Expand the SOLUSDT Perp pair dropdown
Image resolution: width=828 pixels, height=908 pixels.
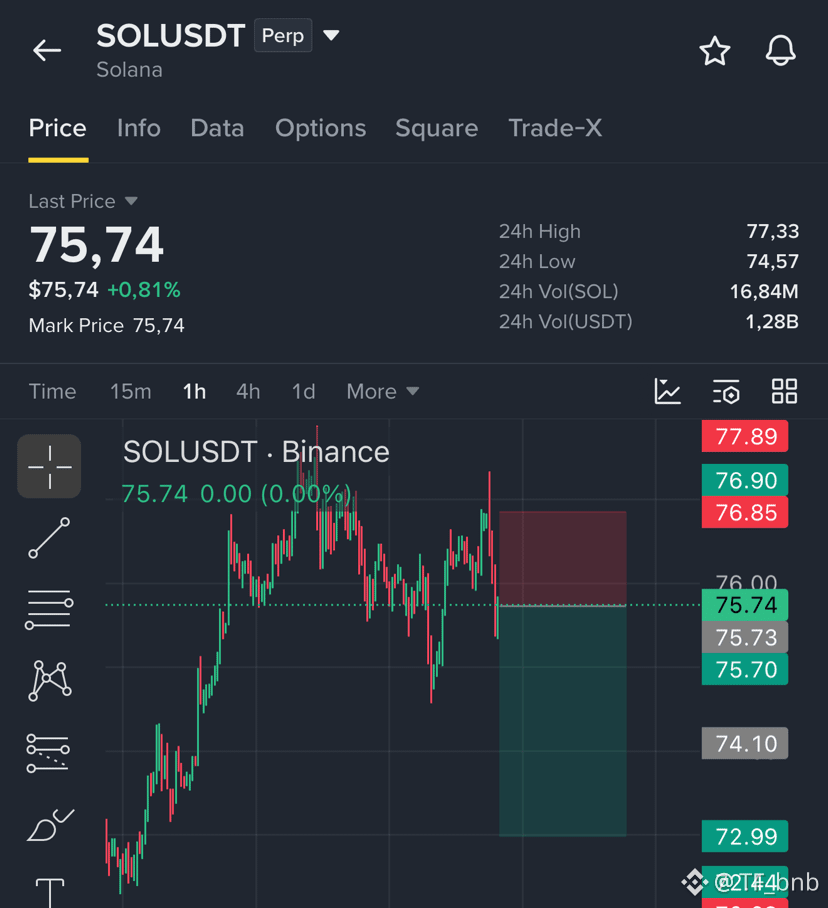click(331, 35)
